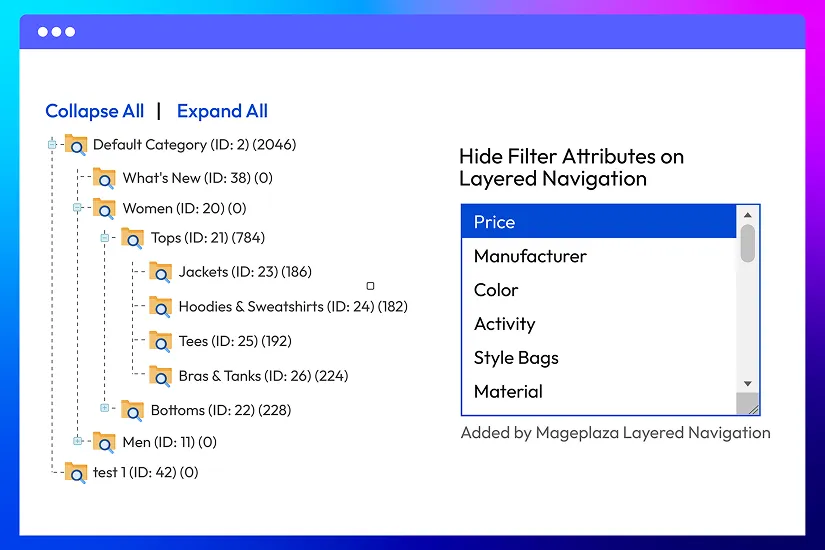Click the Hoodies & Sweatshirts folder icon
The height and width of the screenshot is (550, 825).
pos(160,306)
